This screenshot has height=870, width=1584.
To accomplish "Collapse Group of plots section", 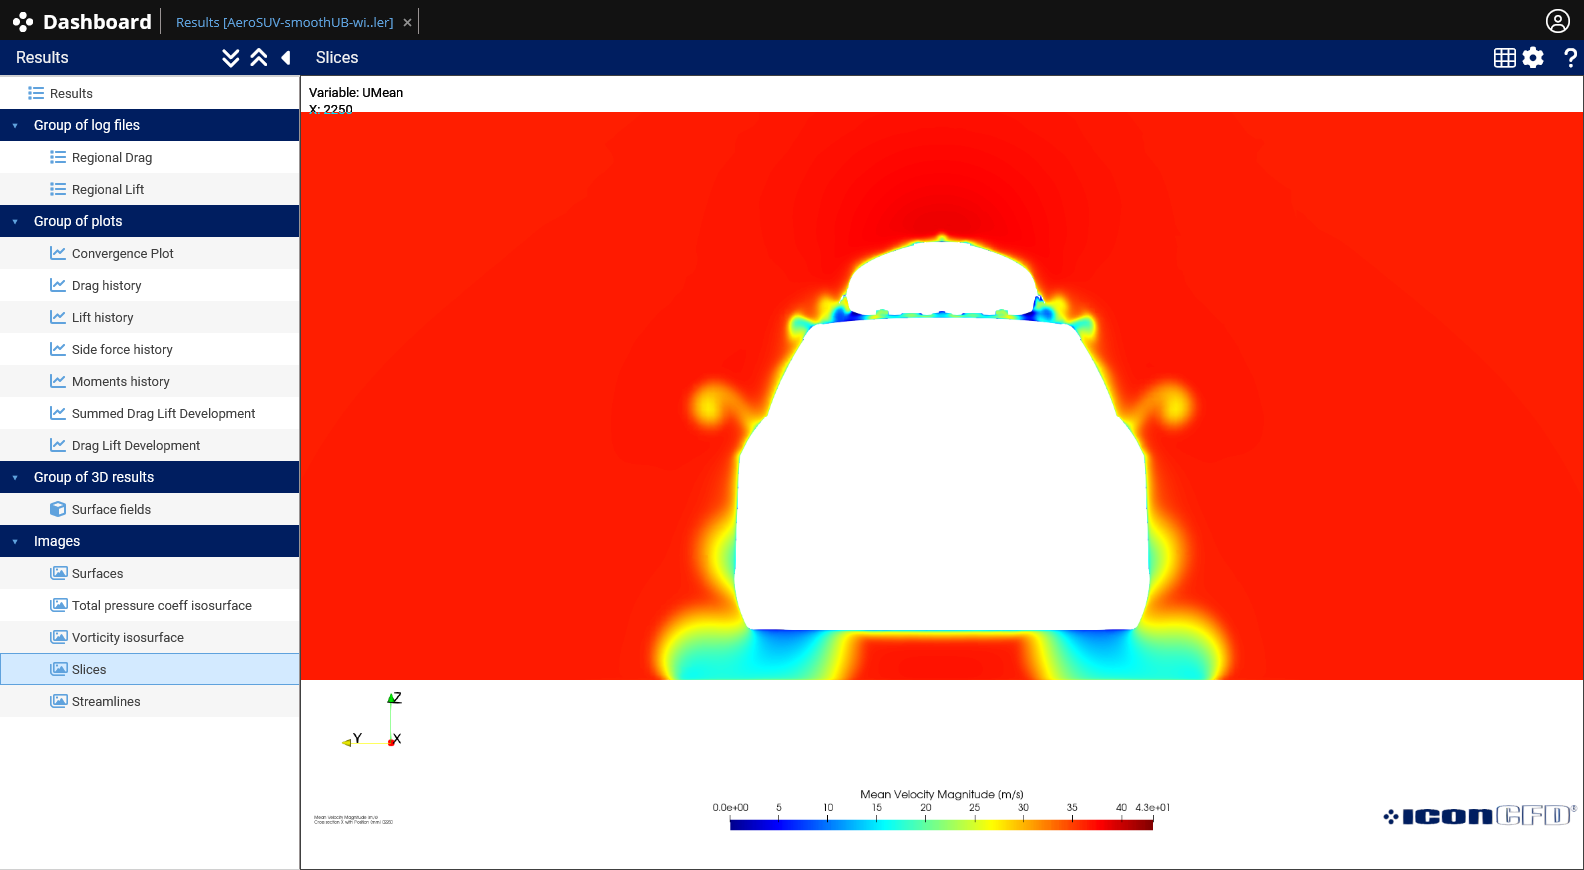I will coord(15,221).
